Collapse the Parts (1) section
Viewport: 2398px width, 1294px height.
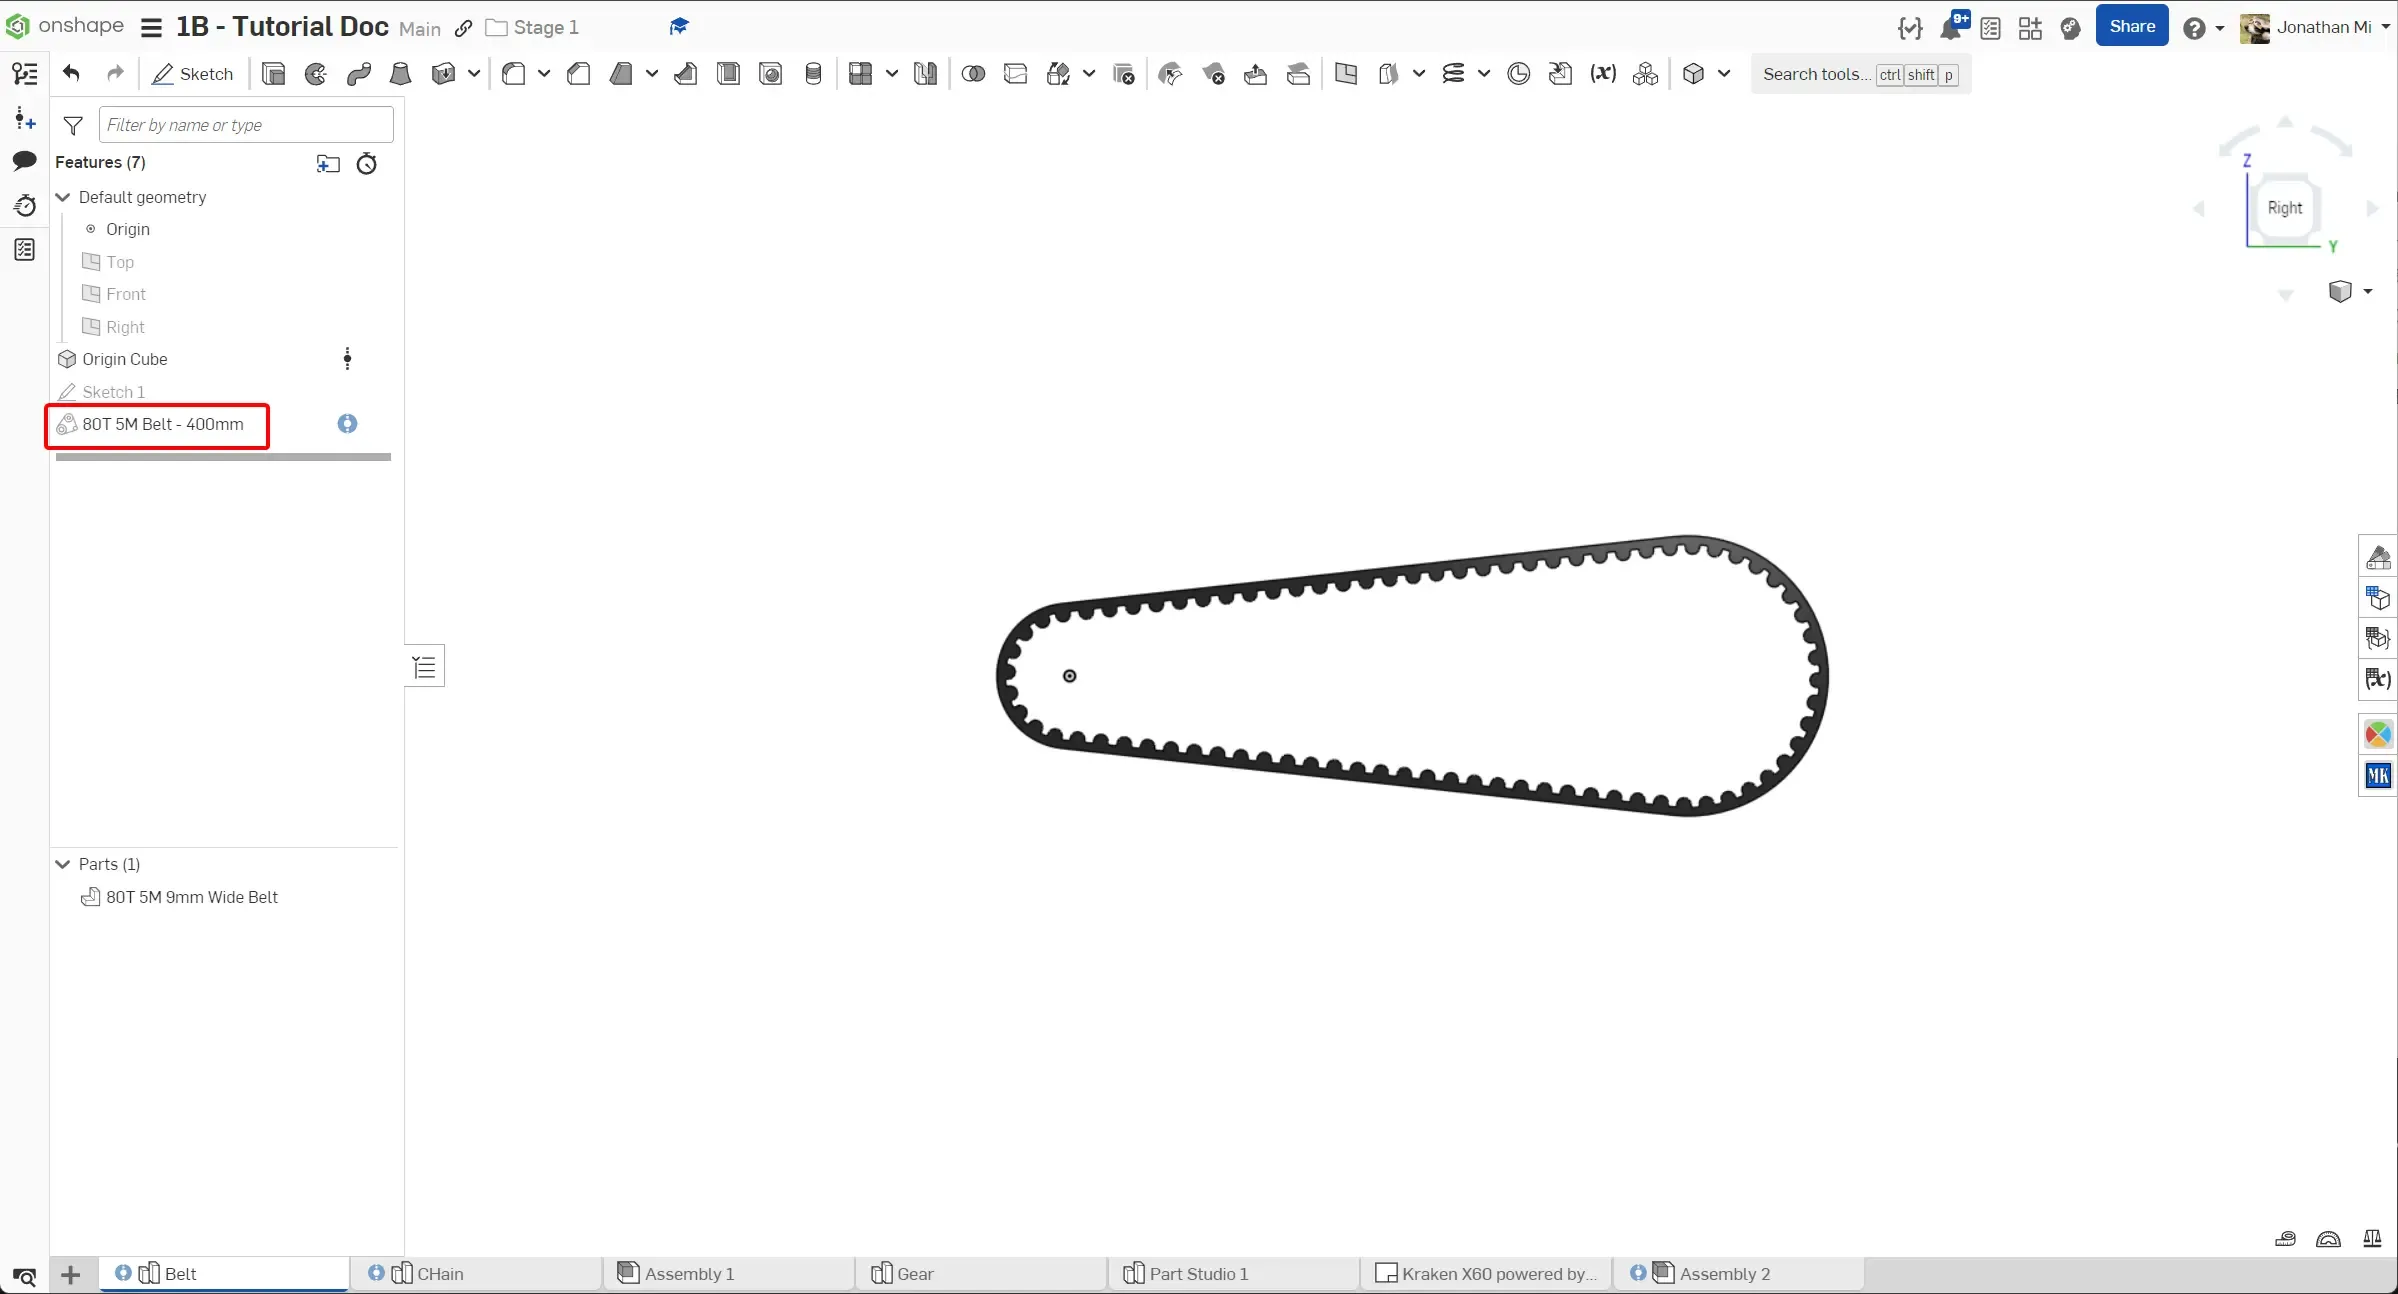pos(63,864)
